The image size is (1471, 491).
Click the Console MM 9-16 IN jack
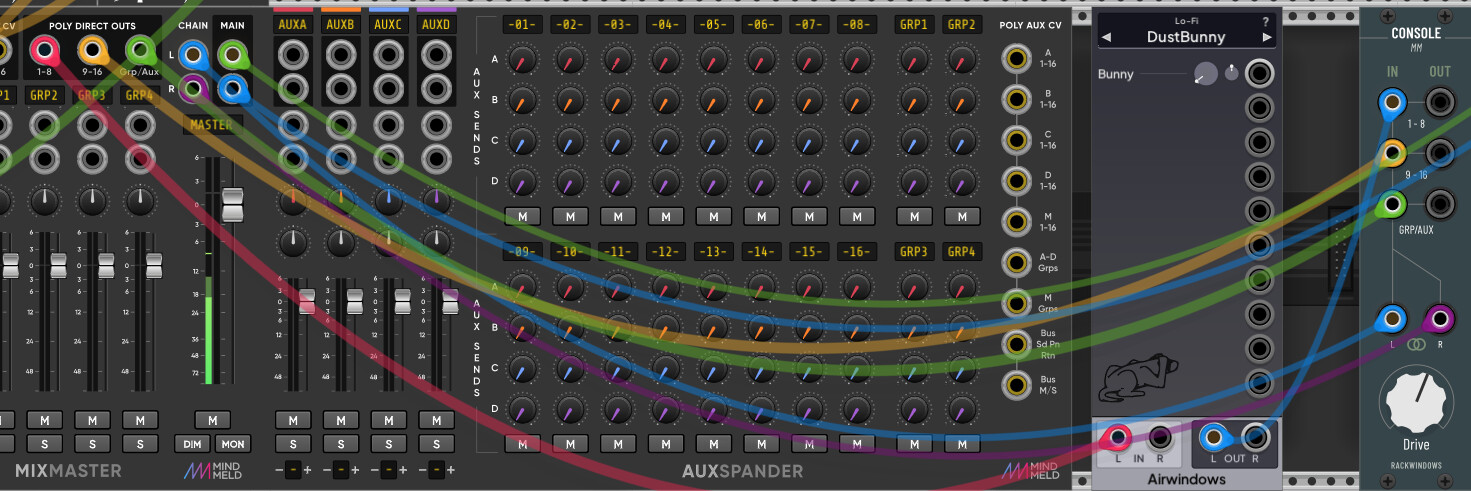click(x=1391, y=154)
